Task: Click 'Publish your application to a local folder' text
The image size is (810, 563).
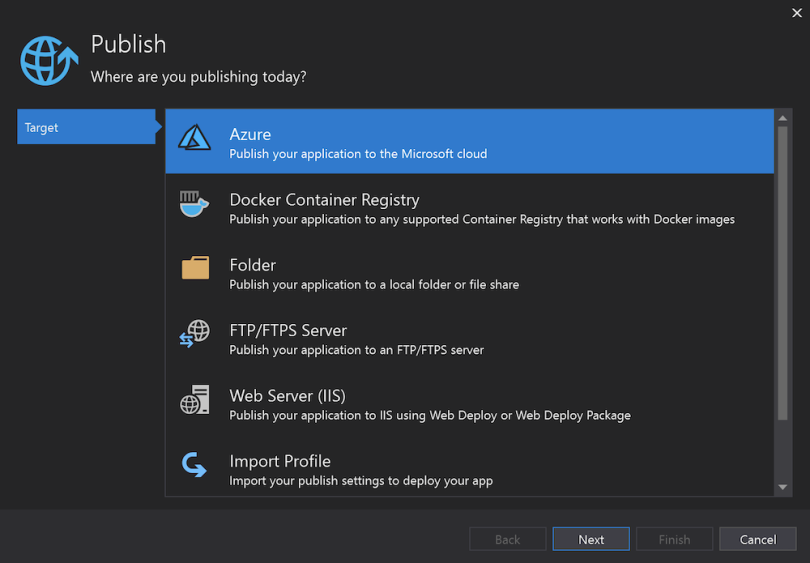Action: click(x=374, y=285)
